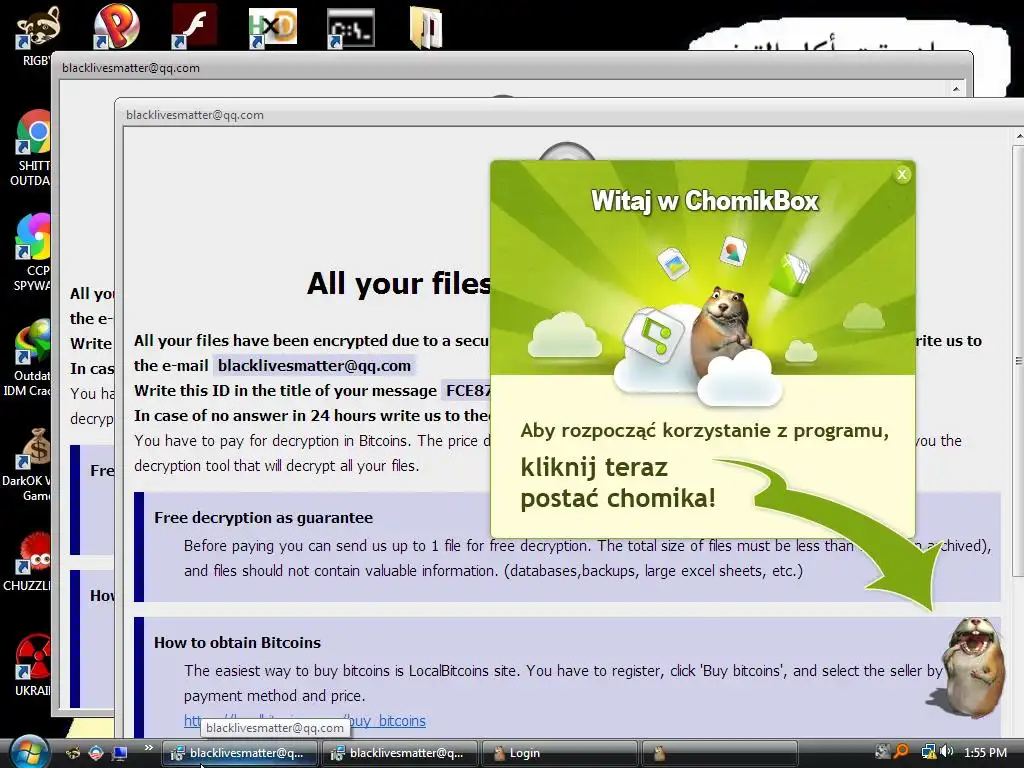Launch the CHUZZLE red fuzzy icon
The height and width of the screenshot is (768, 1024).
click(31, 563)
